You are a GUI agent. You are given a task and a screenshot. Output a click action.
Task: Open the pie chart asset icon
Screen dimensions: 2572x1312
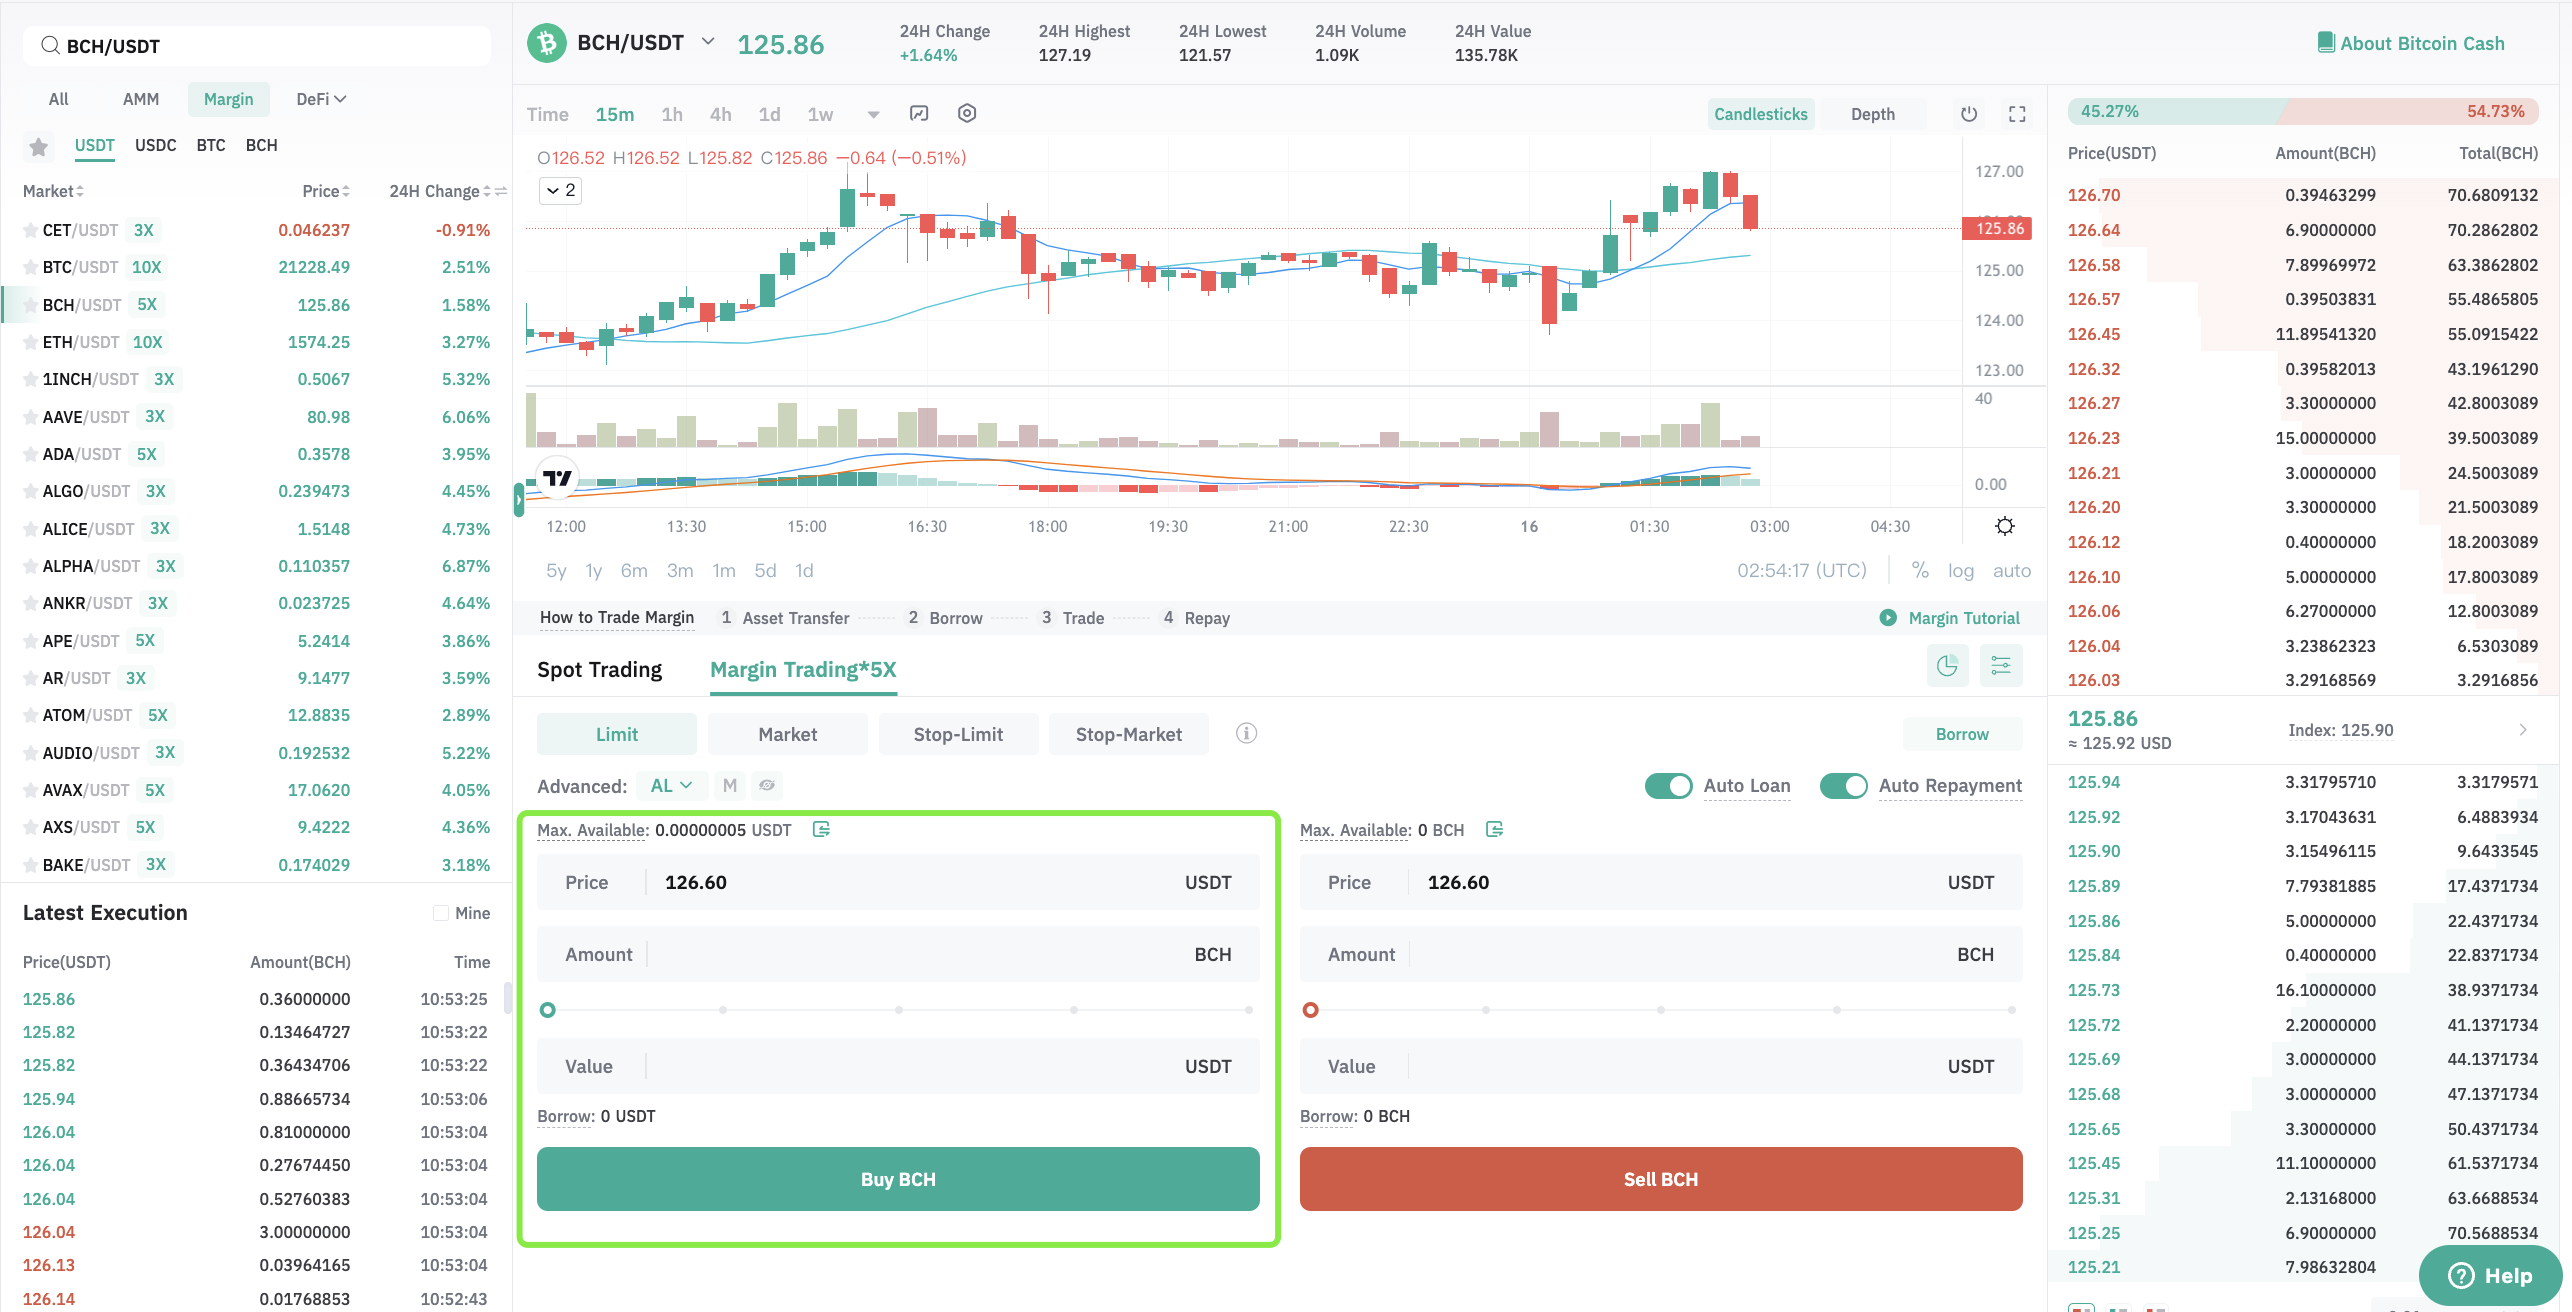click(1947, 666)
